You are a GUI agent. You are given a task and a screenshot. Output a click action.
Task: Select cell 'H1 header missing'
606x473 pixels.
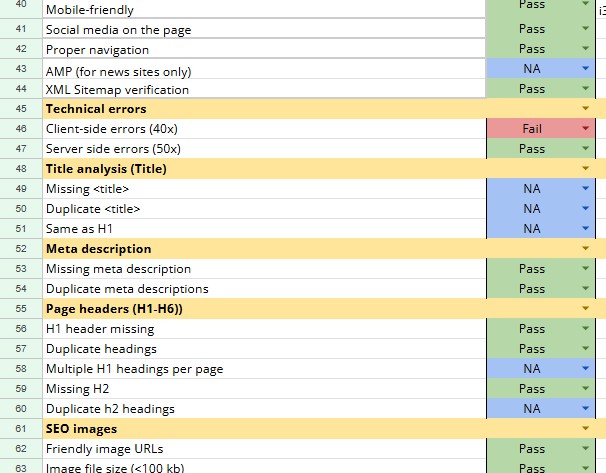(264, 328)
